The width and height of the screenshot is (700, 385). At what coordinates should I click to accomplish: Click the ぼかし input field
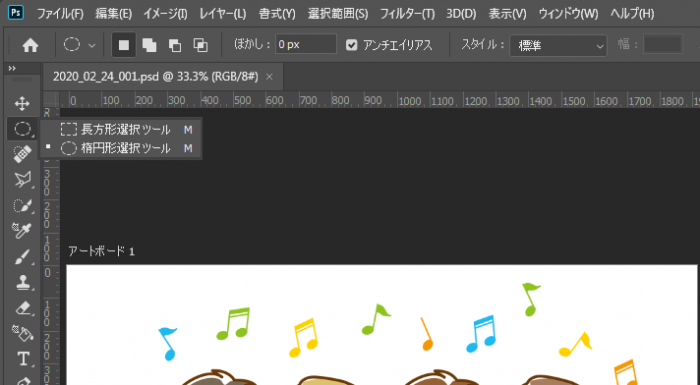306,45
